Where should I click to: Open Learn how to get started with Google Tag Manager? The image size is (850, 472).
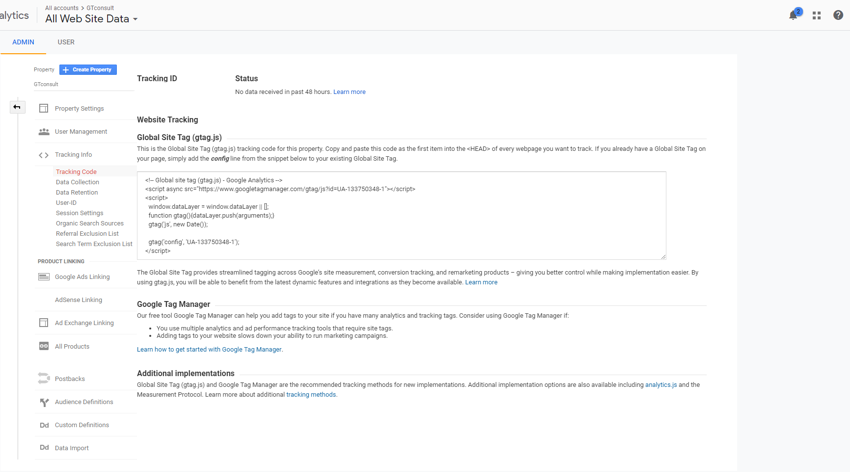(209, 350)
